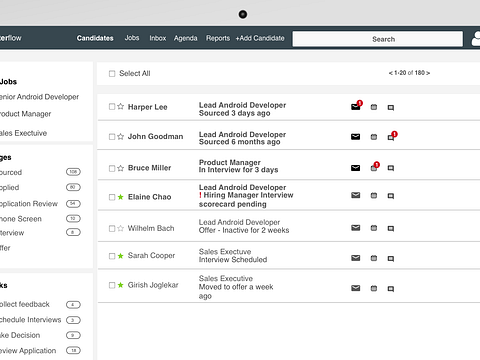
Task: Open Sarah Cooper's email icon
Action: coord(355,258)
